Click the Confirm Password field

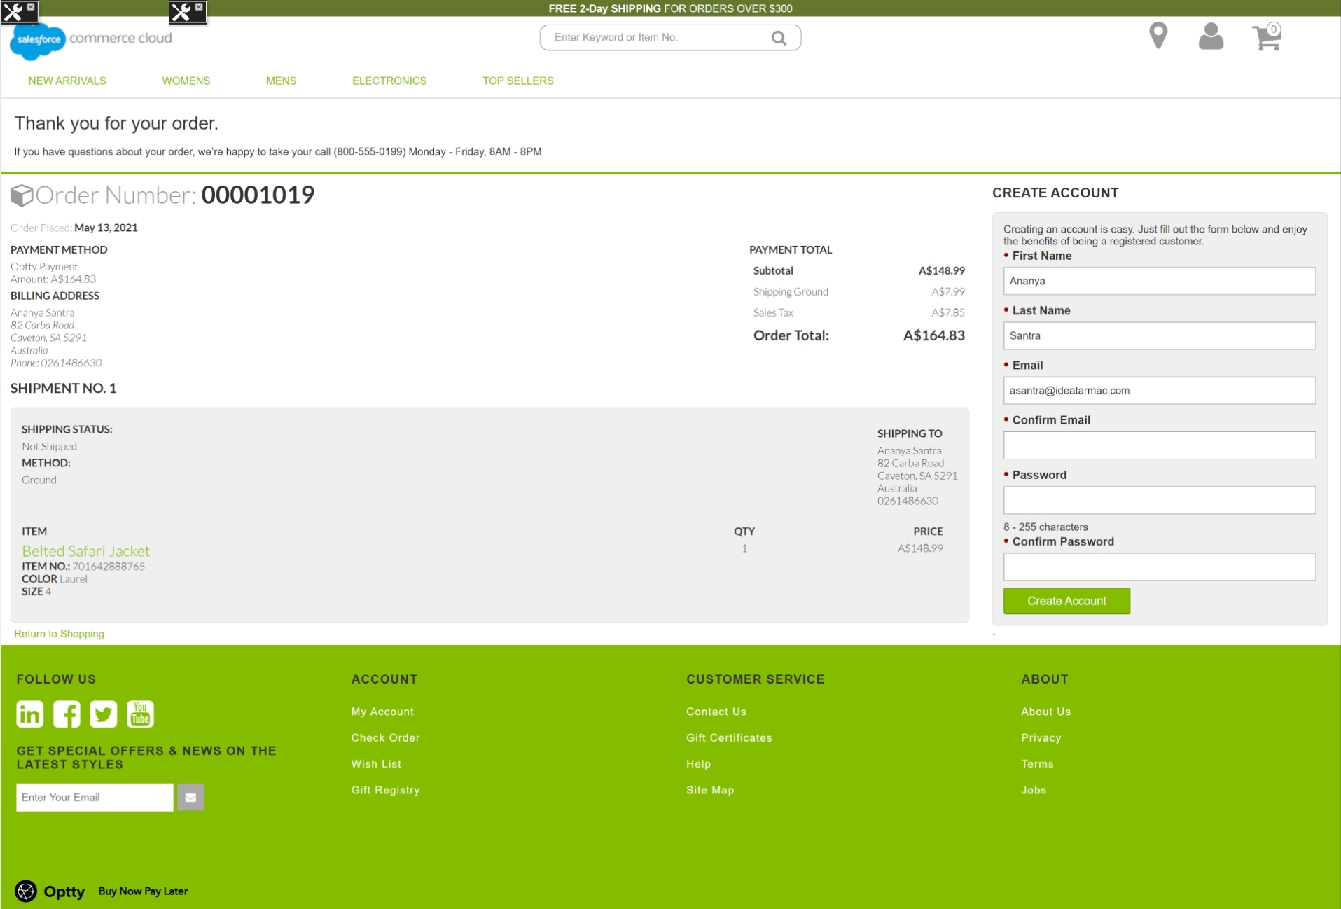[1159, 567]
